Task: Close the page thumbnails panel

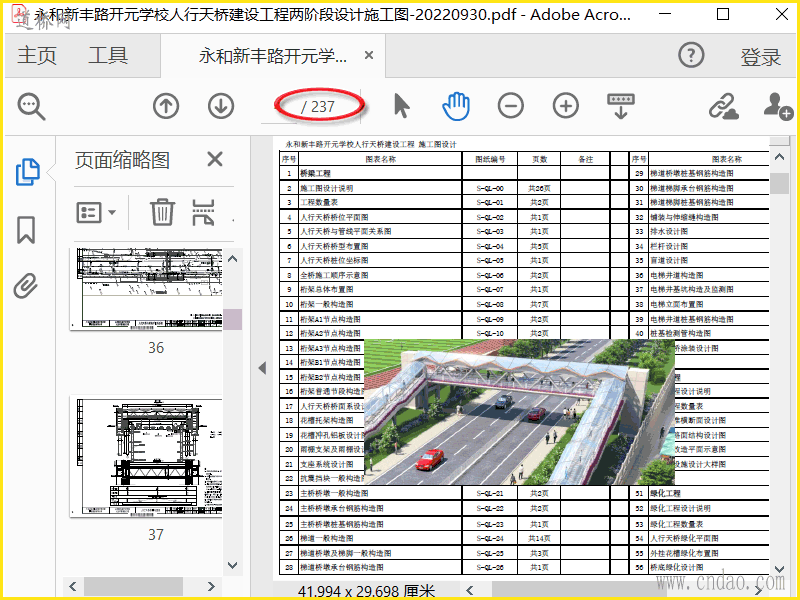Action: 215,159
